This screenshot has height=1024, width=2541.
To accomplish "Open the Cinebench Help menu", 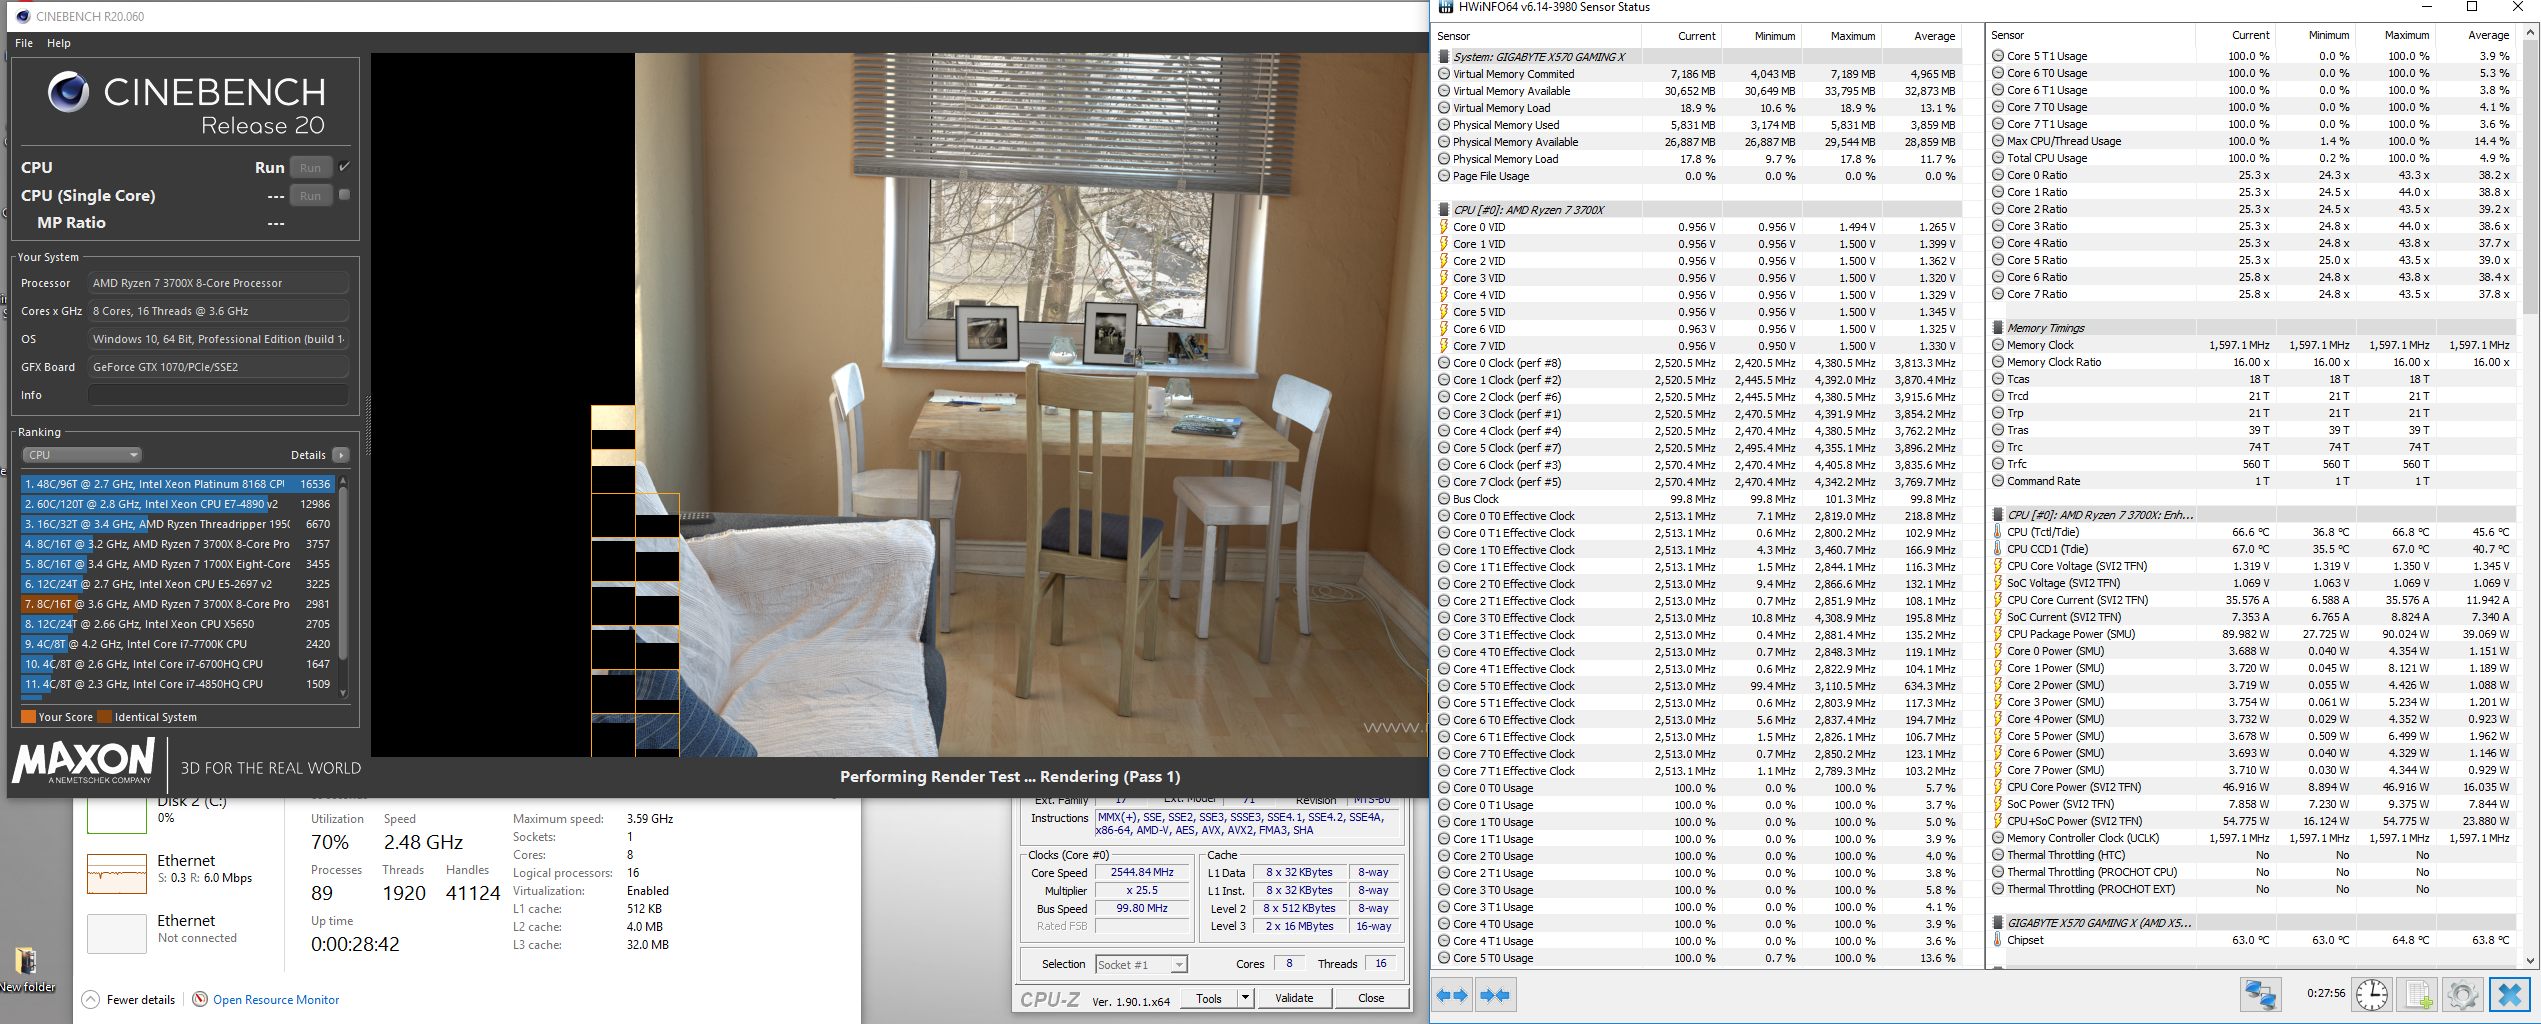I will tap(59, 43).
